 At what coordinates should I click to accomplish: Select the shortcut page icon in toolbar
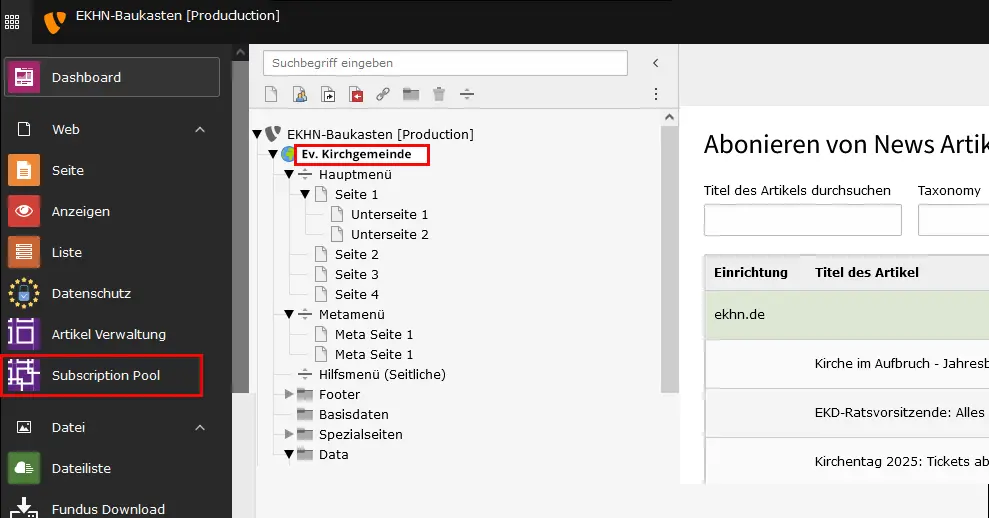click(328, 94)
